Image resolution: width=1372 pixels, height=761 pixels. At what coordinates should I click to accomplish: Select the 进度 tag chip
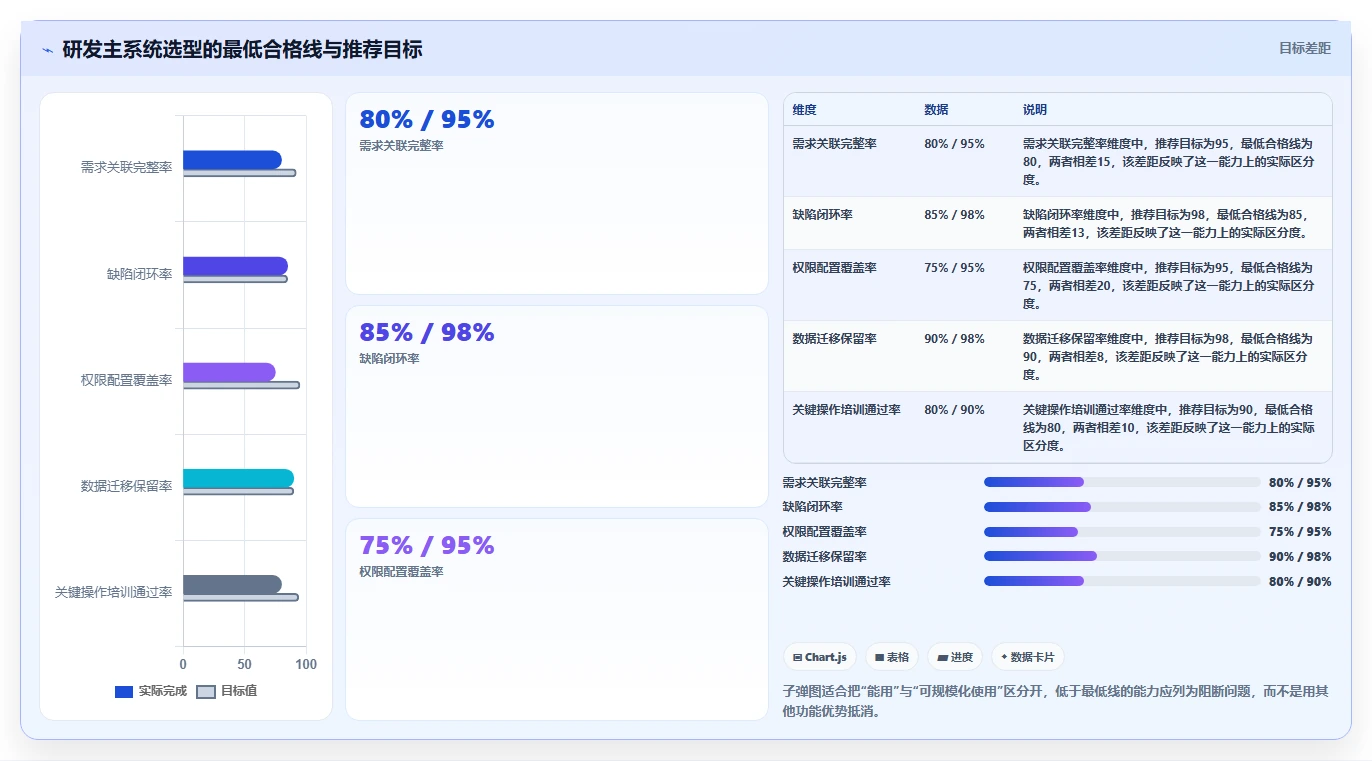pyautogui.click(x=955, y=657)
